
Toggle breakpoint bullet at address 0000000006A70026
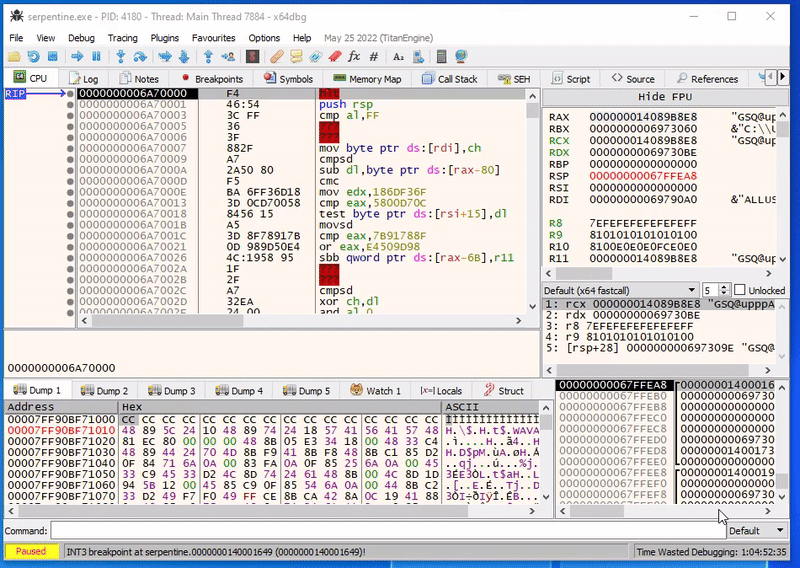[70, 258]
